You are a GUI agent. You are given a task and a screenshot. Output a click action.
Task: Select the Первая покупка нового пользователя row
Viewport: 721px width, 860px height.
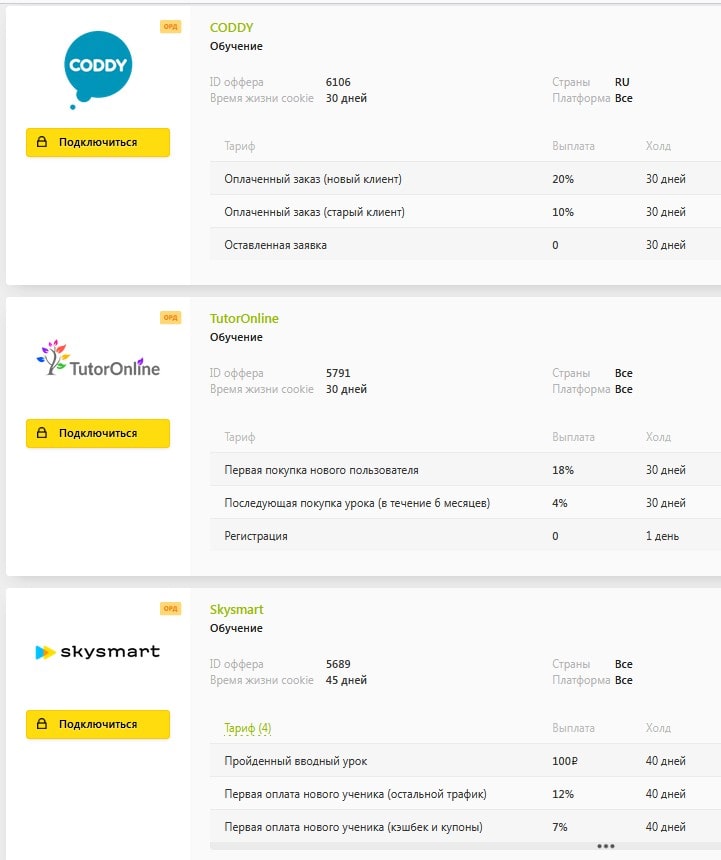click(465, 470)
